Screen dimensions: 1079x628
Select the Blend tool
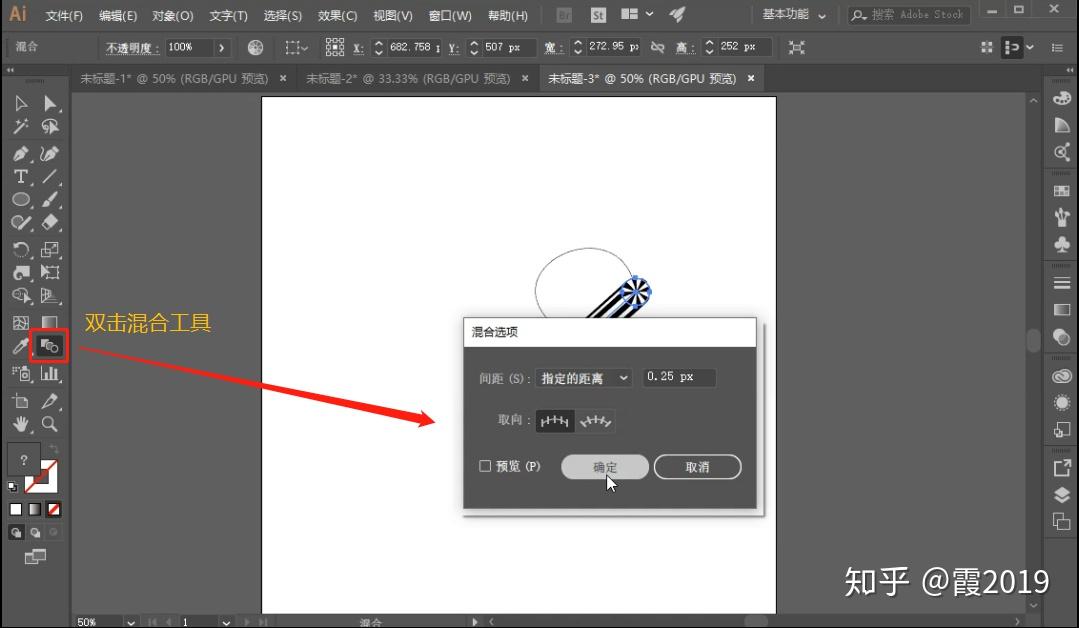click(x=50, y=346)
